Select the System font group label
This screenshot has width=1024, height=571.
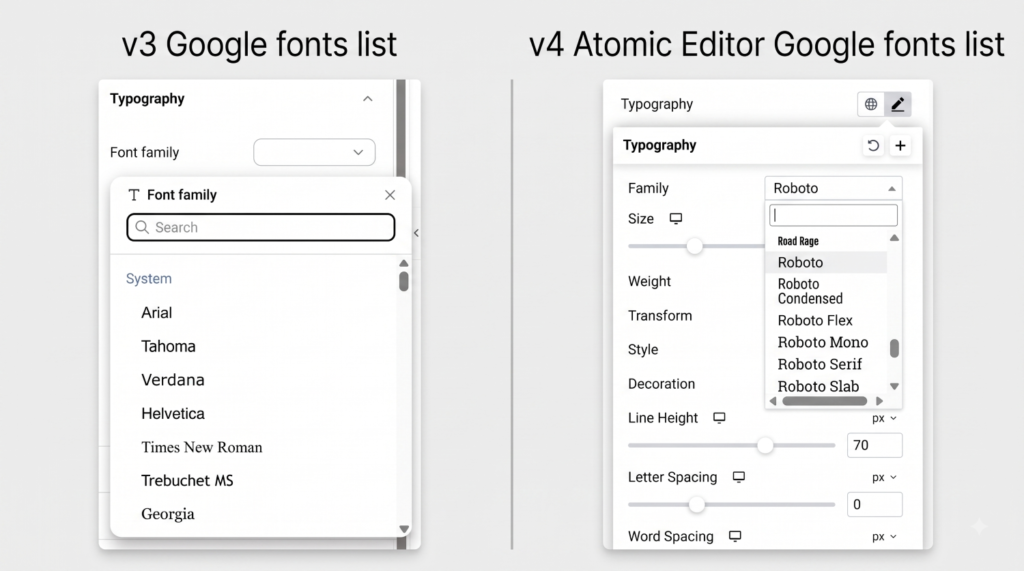pyautogui.click(x=149, y=278)
